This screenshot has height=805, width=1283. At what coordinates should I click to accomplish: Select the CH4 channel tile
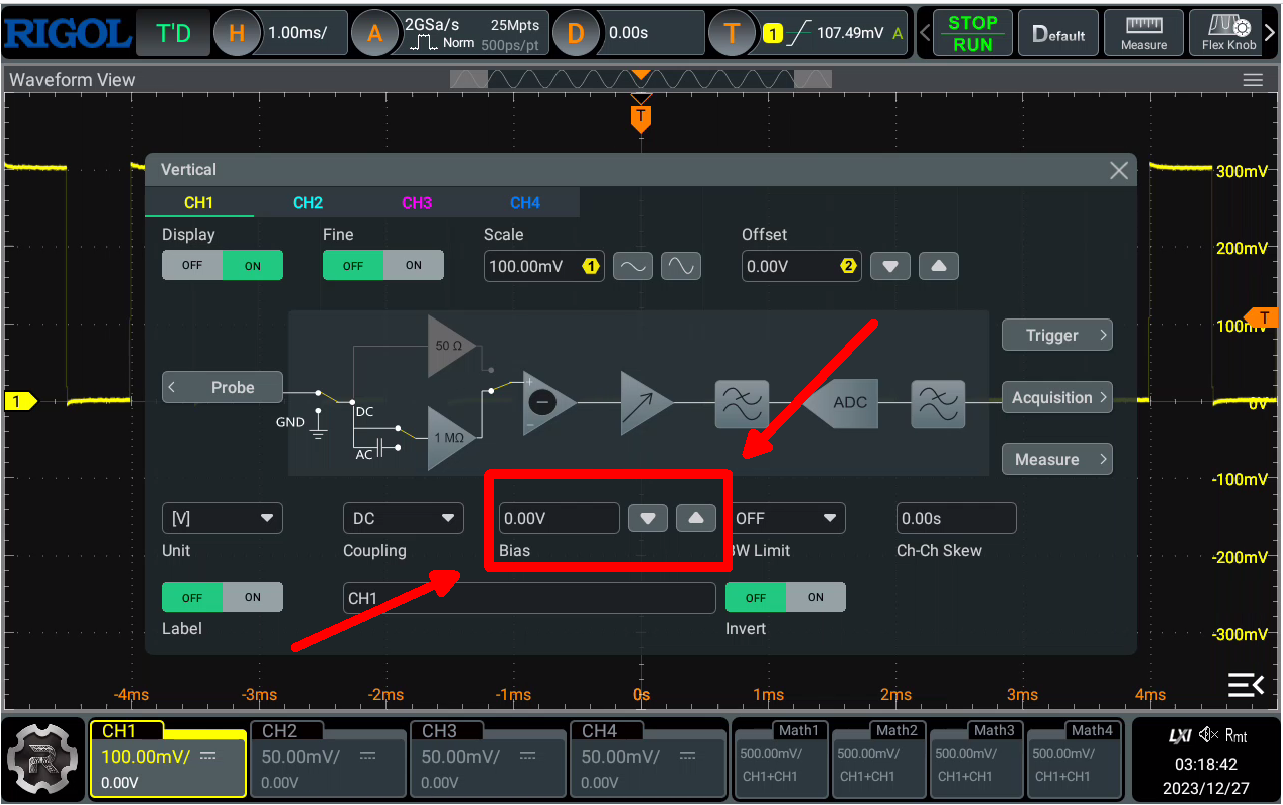click(648, 759)
